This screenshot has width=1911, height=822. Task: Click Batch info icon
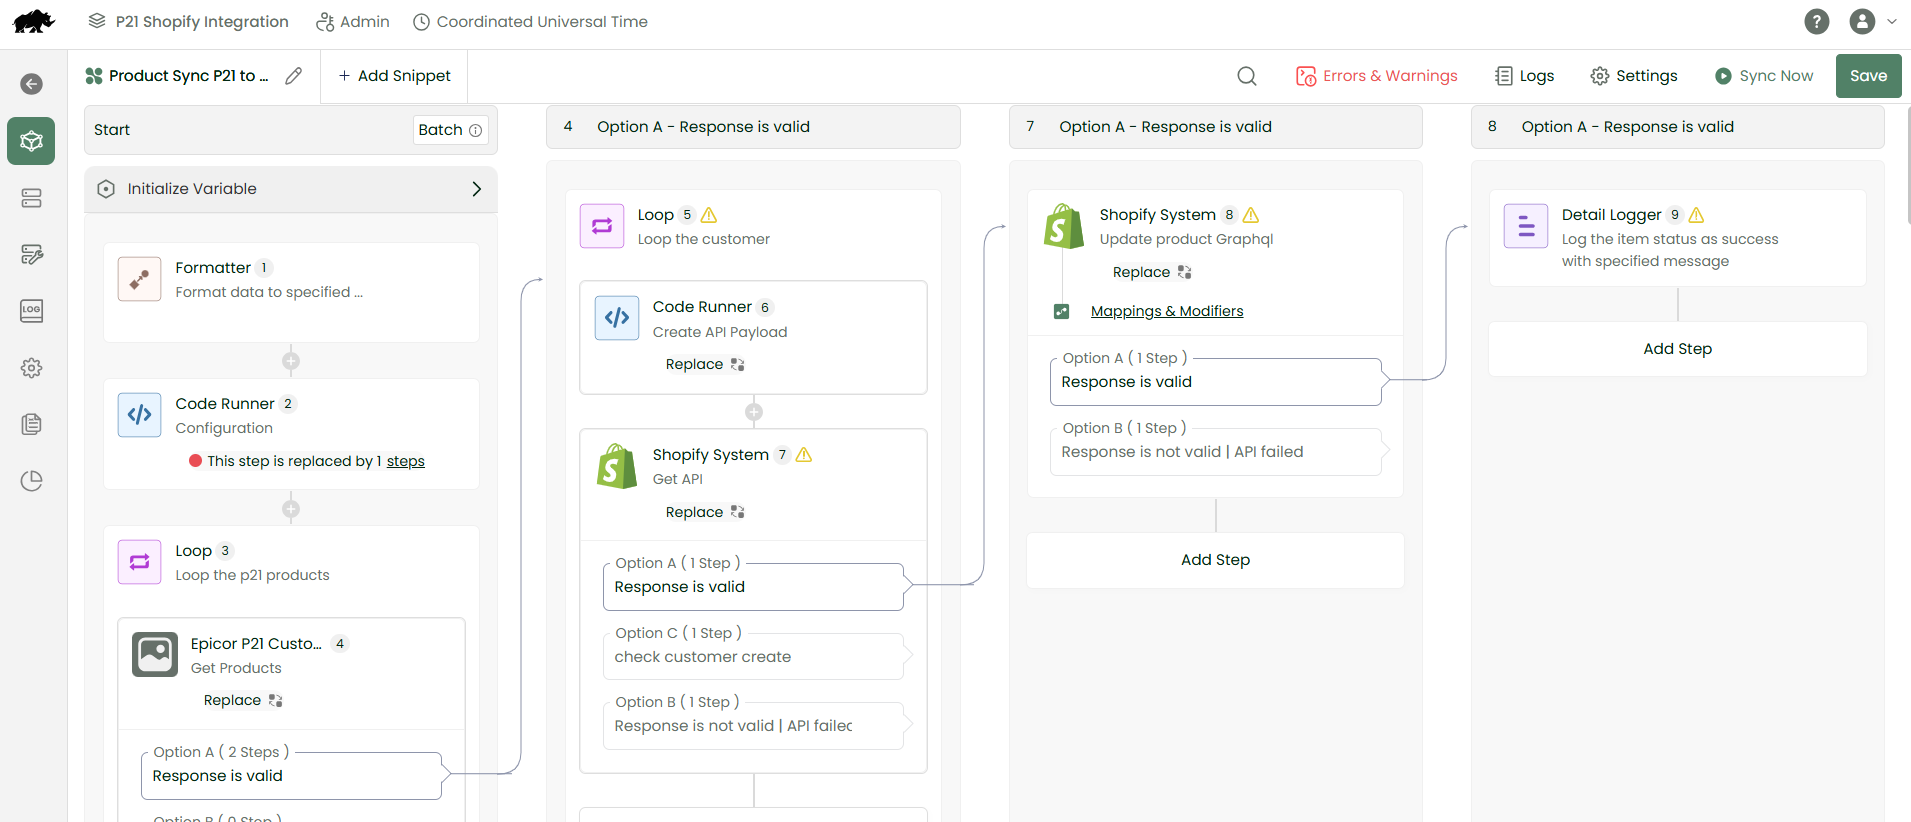pyautogui.click(x=476, y=130)
